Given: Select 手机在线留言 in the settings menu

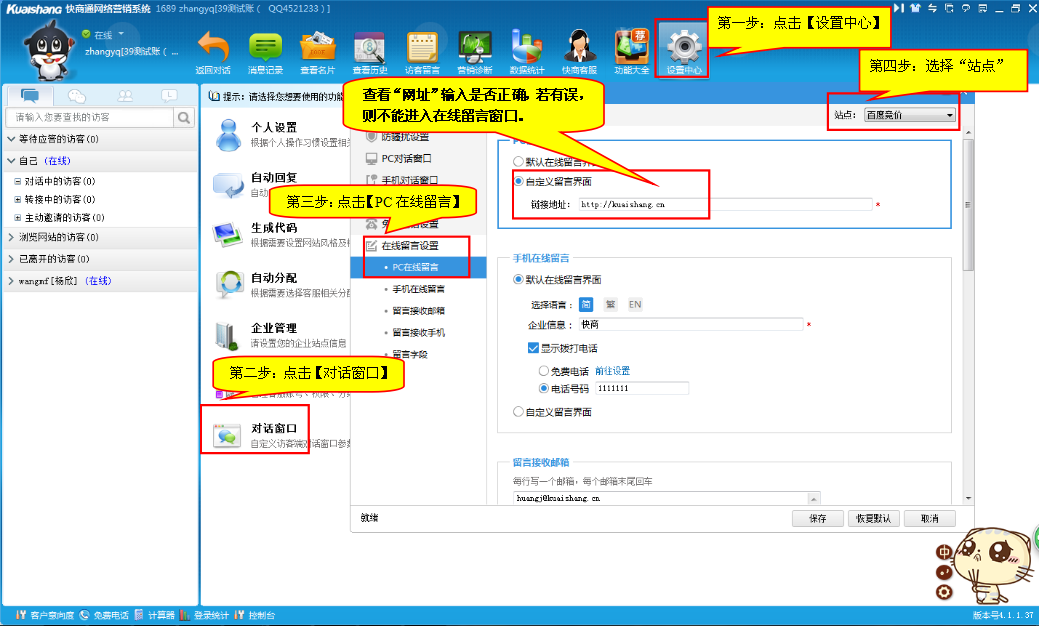Looking at the screenshot, I should pyautogui.click(x=418, y=289).
